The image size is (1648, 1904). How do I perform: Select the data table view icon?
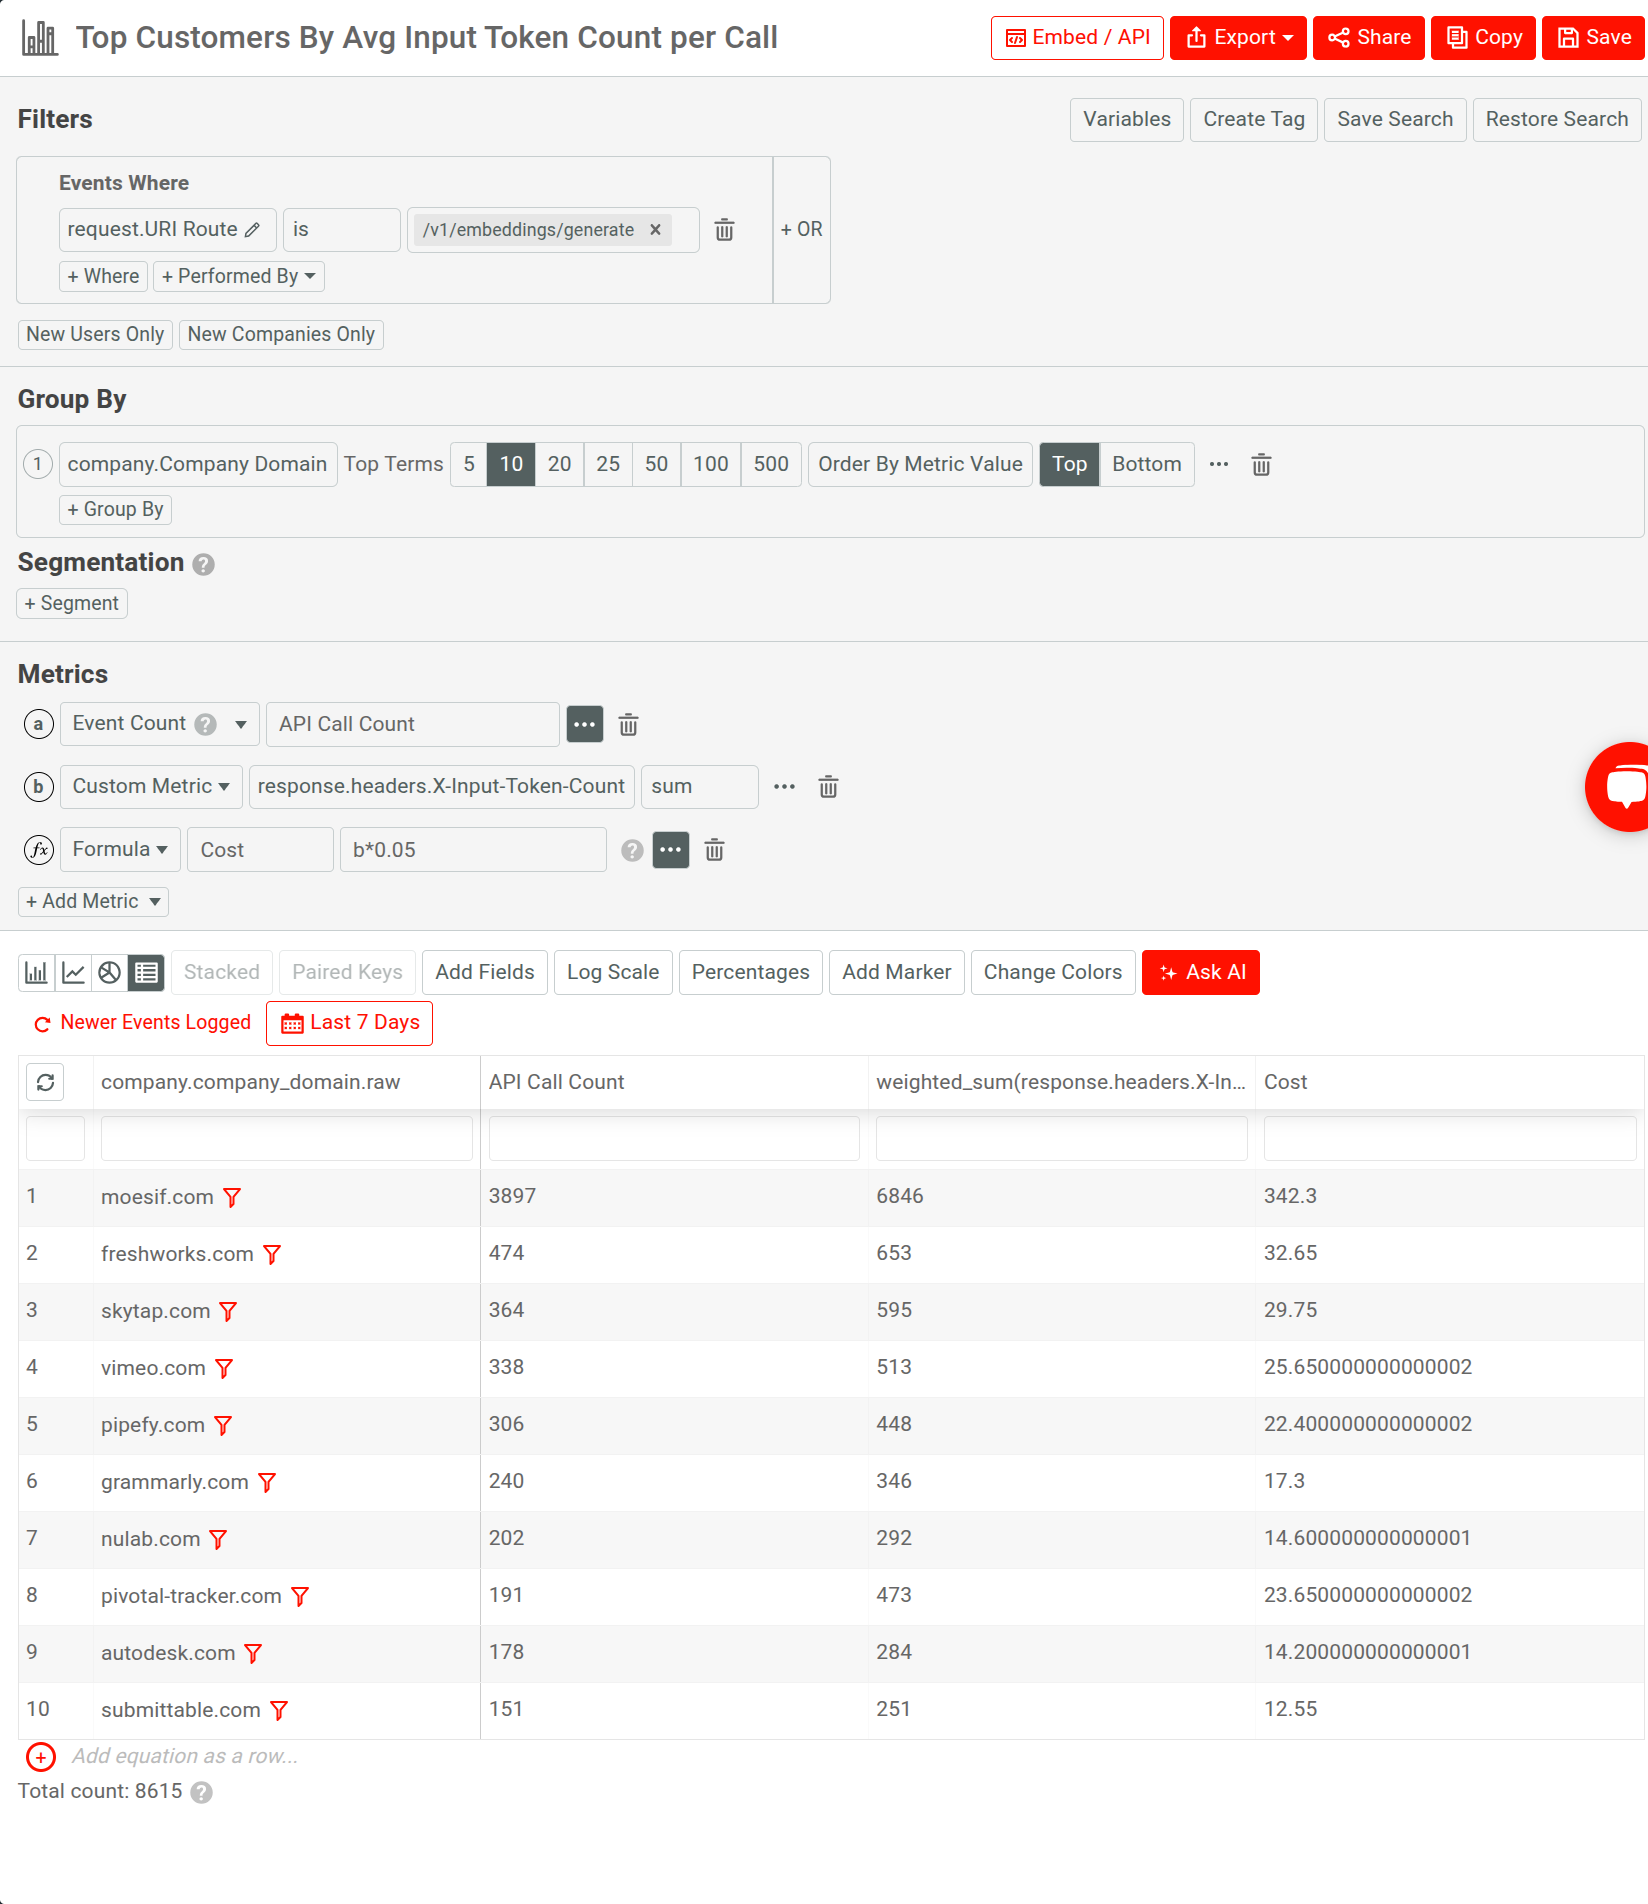click(146, 971)
